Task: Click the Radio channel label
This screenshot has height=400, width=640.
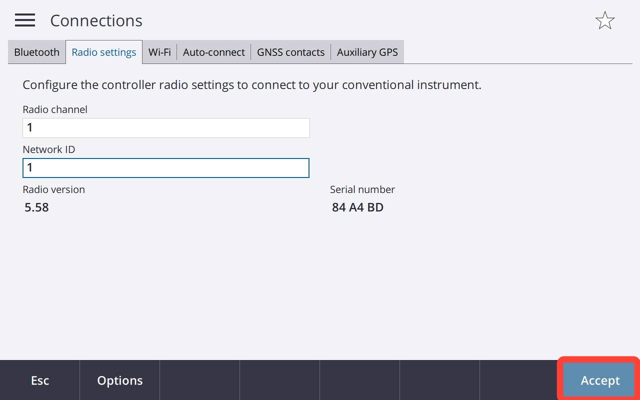Action: click(x=55, y=109)
